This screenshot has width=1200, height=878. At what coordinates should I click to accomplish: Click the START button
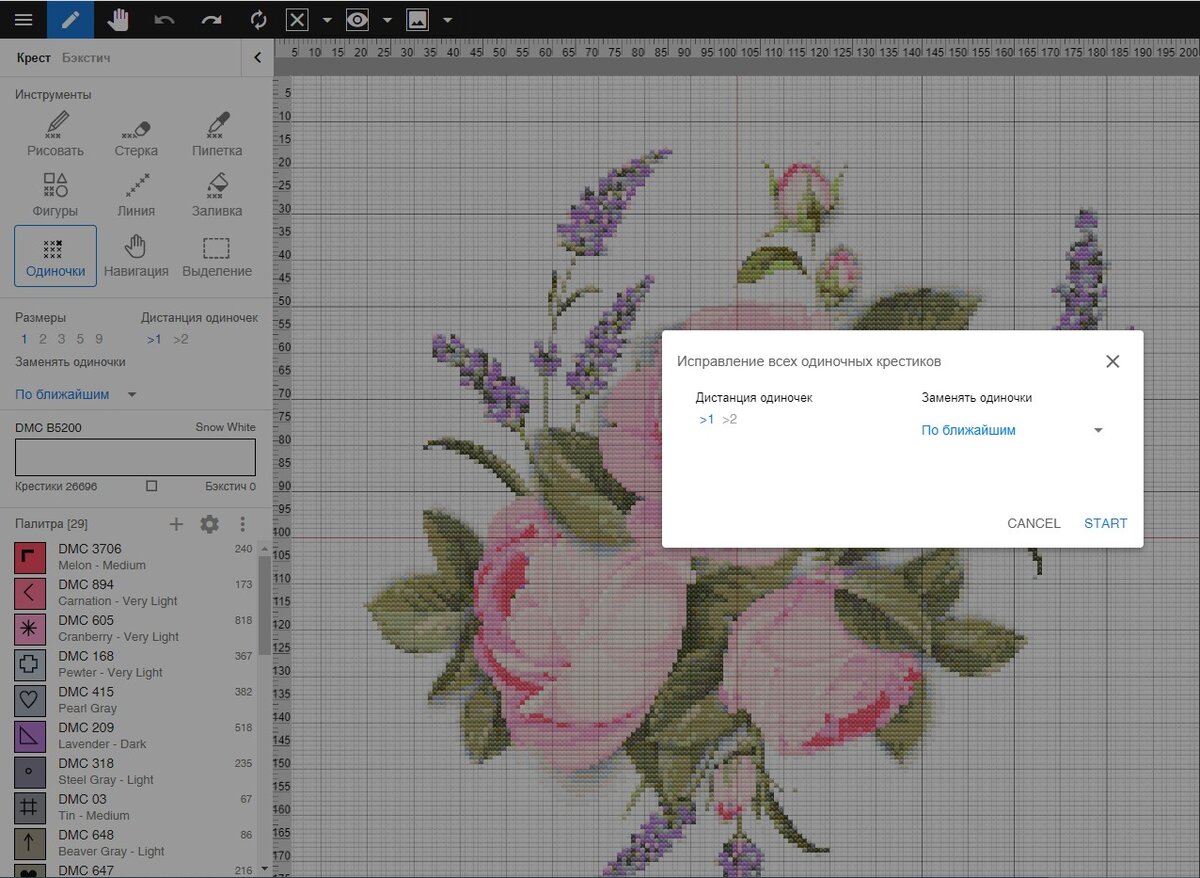pyautogui.click(x=1105, y=523)
